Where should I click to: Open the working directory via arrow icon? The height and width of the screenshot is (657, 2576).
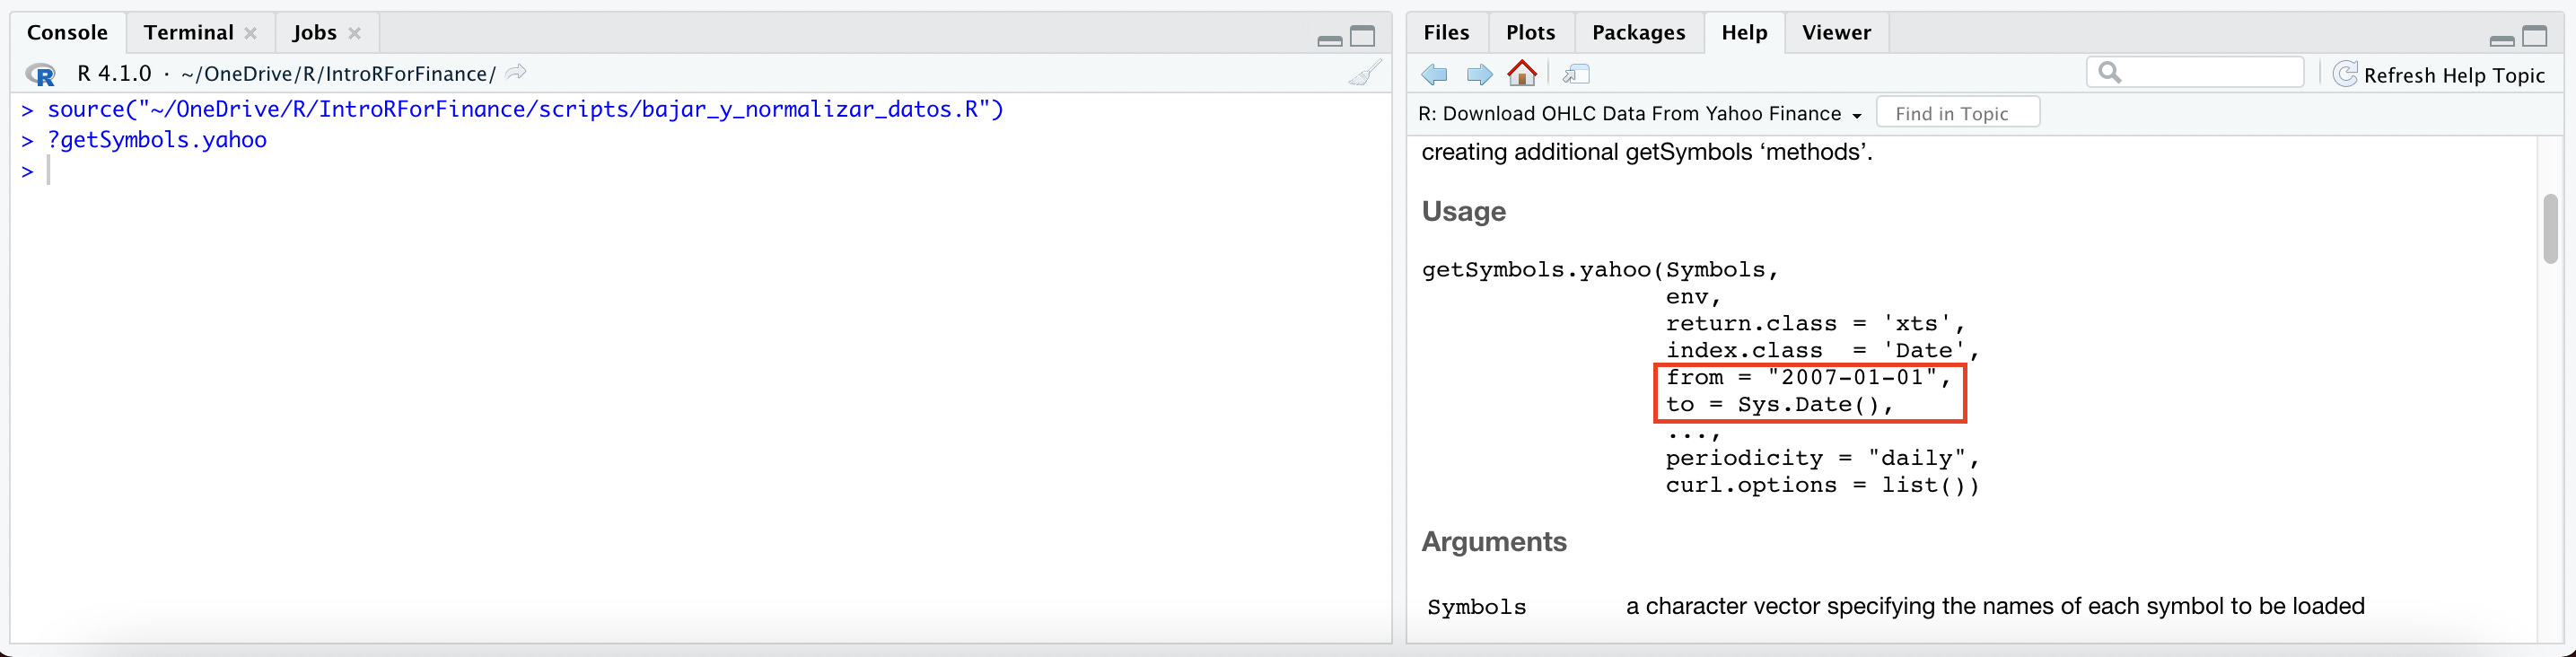(x=516, y=73)
